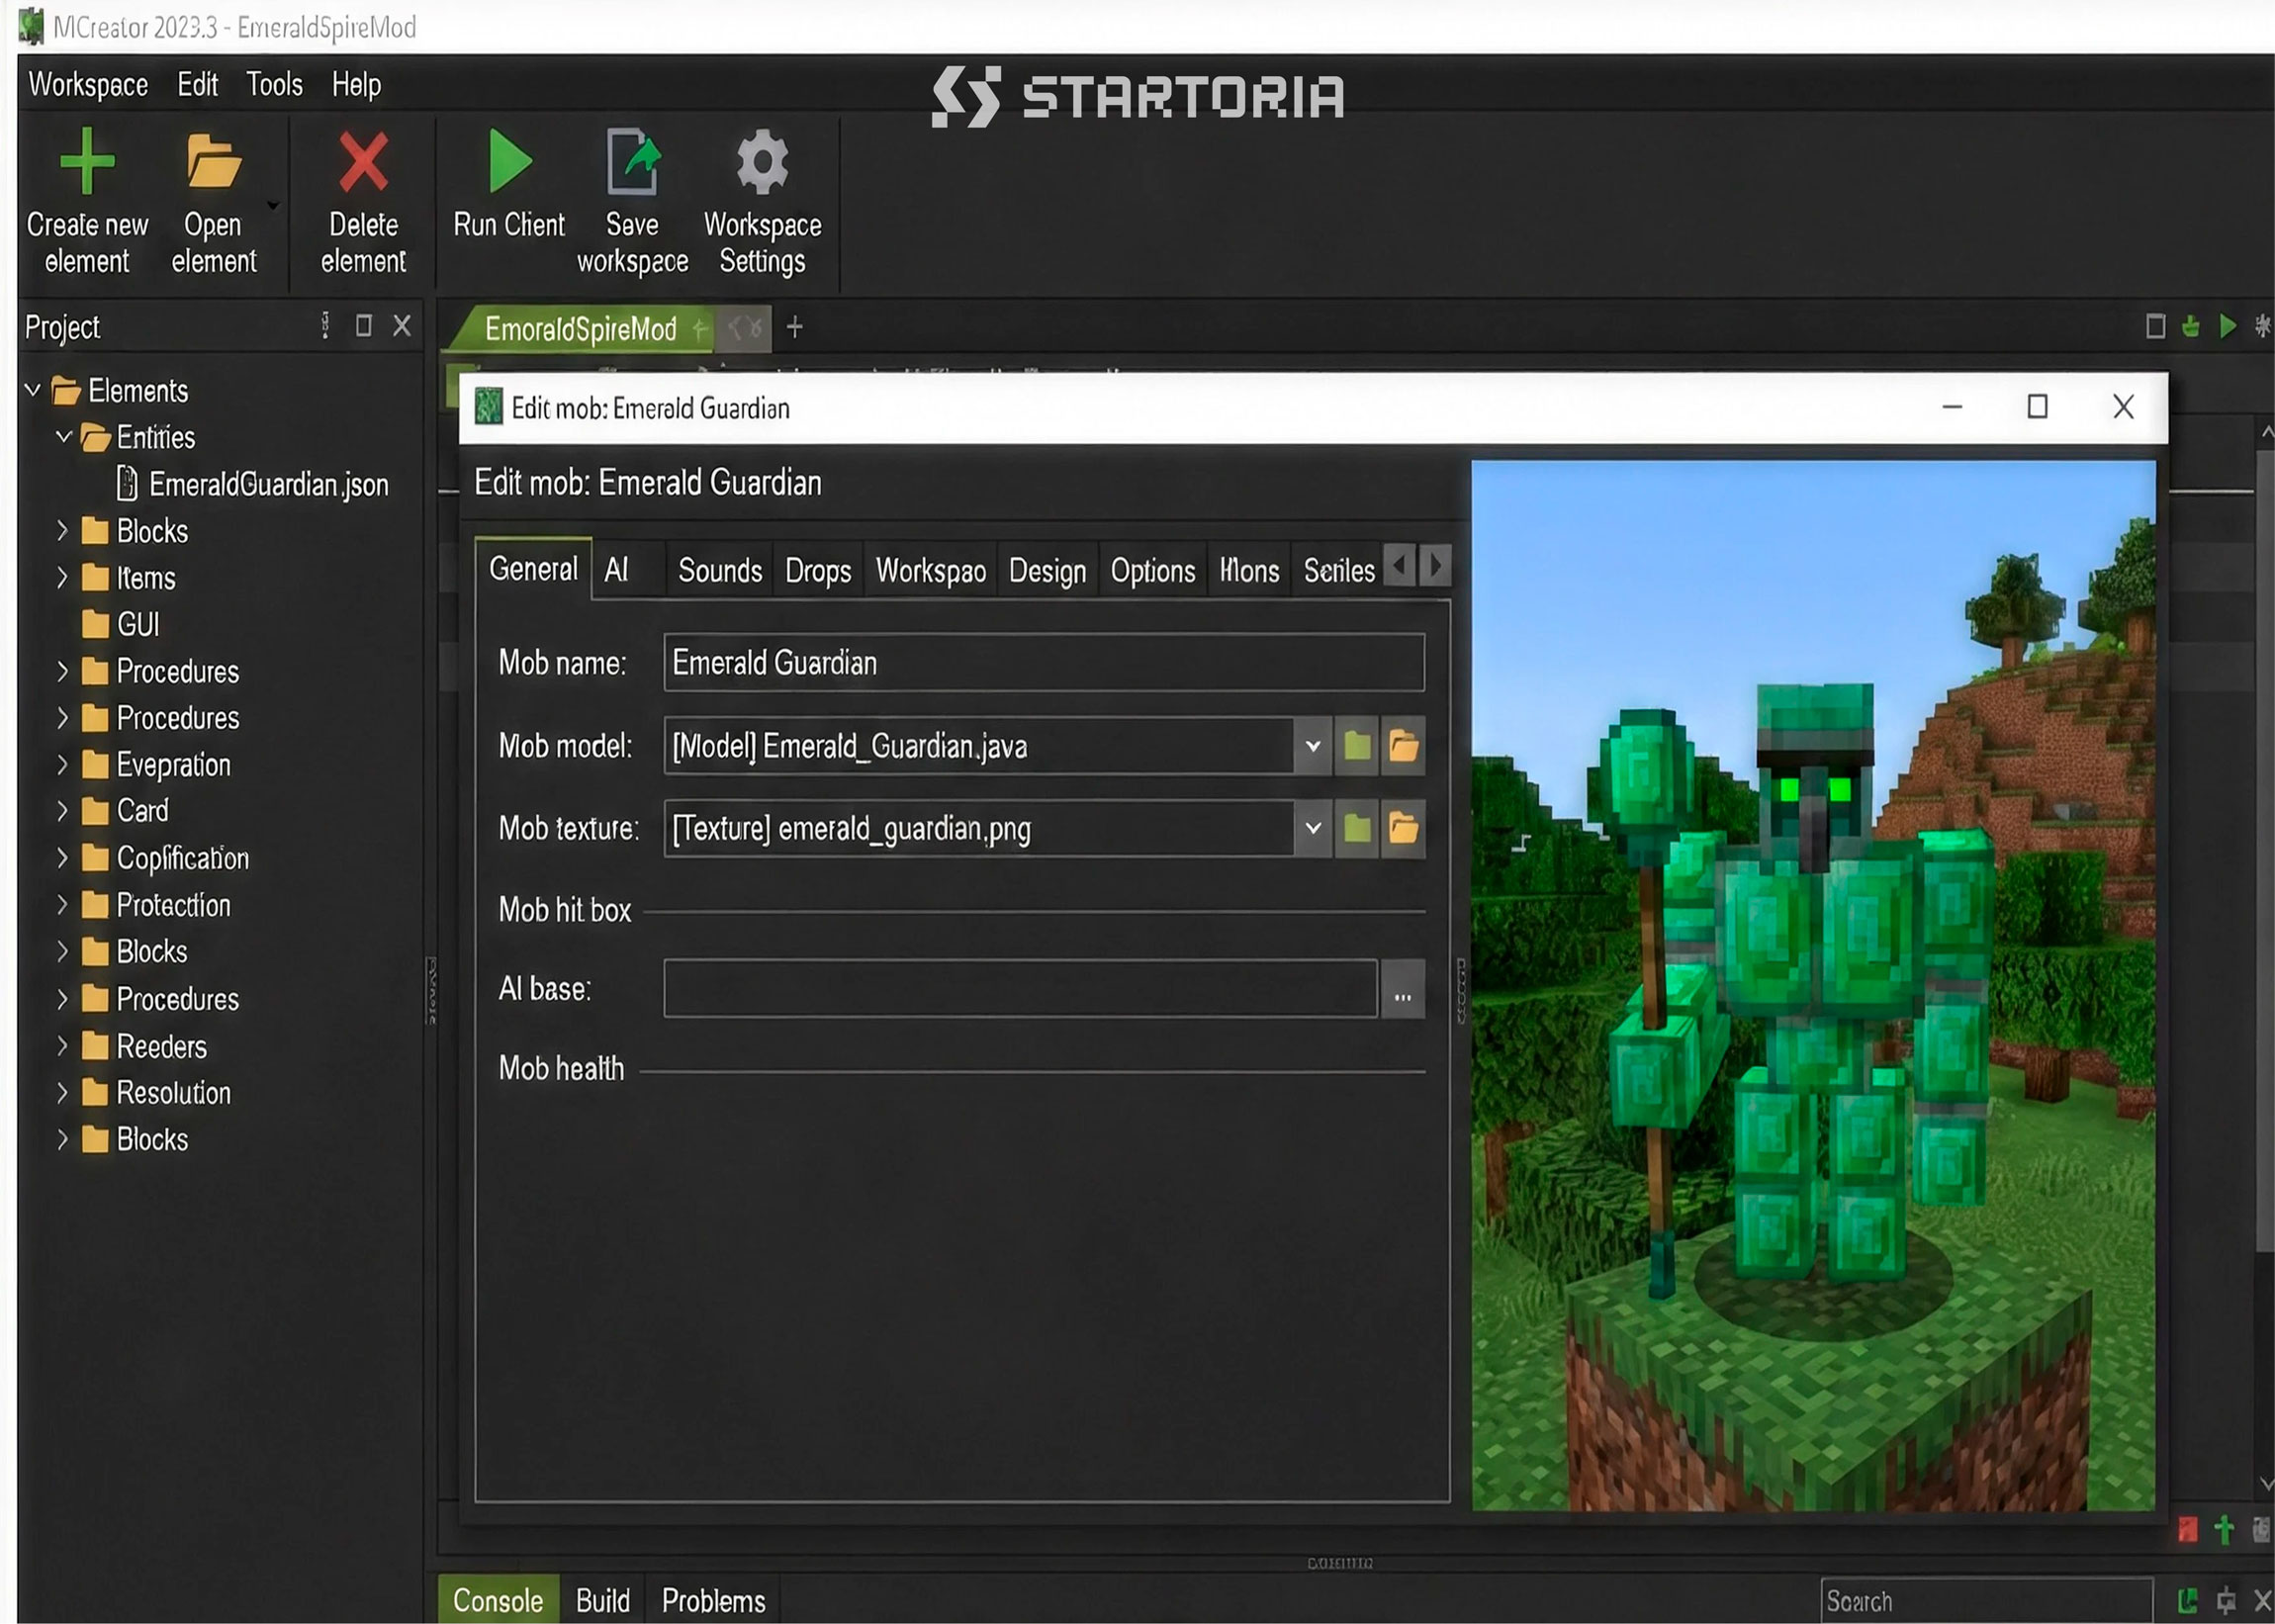
Task: Click the AI base input field
Action: coord(1021,988)
